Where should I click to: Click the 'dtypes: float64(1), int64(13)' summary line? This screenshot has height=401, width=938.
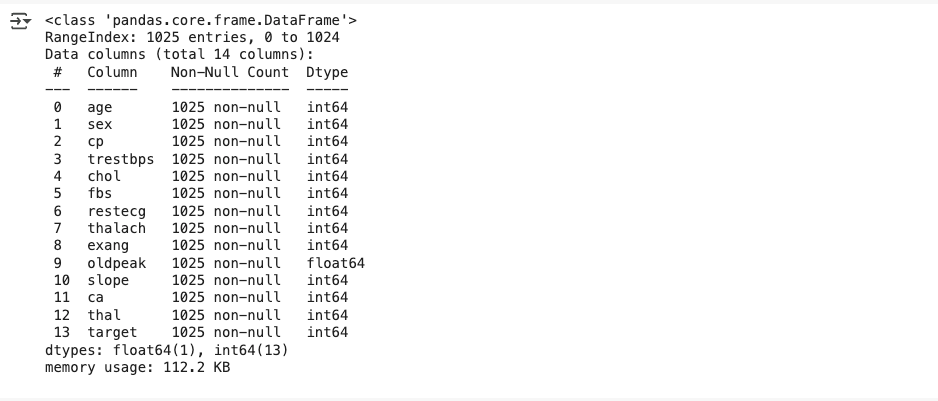(167, 349)
